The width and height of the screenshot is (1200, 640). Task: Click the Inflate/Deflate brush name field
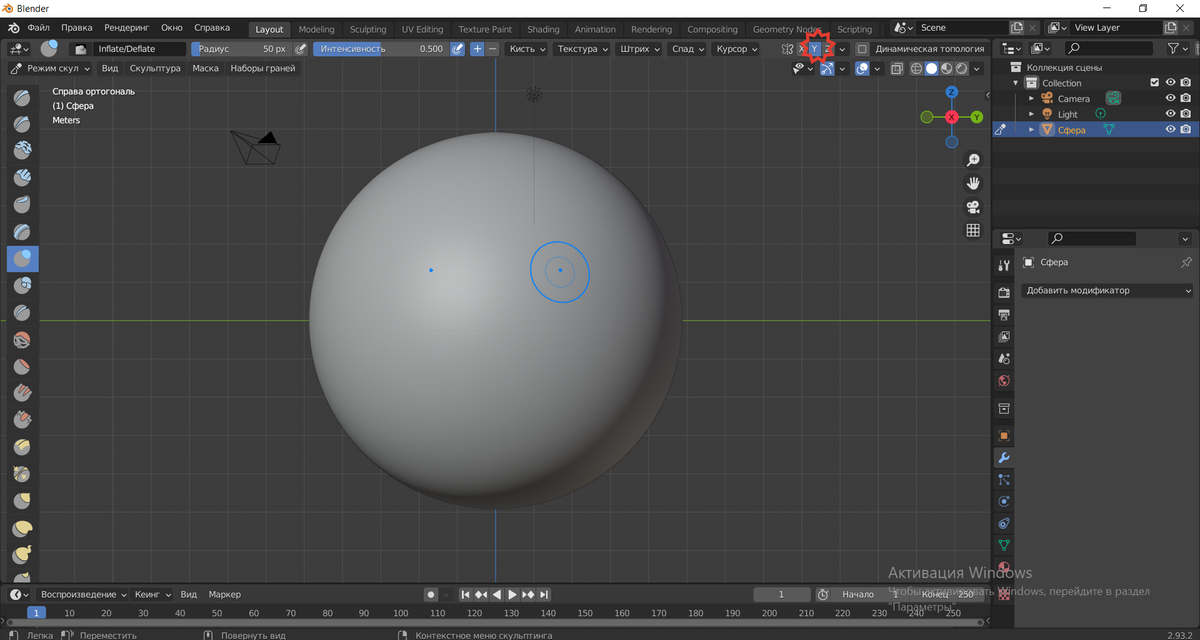[x=140, y=49]
